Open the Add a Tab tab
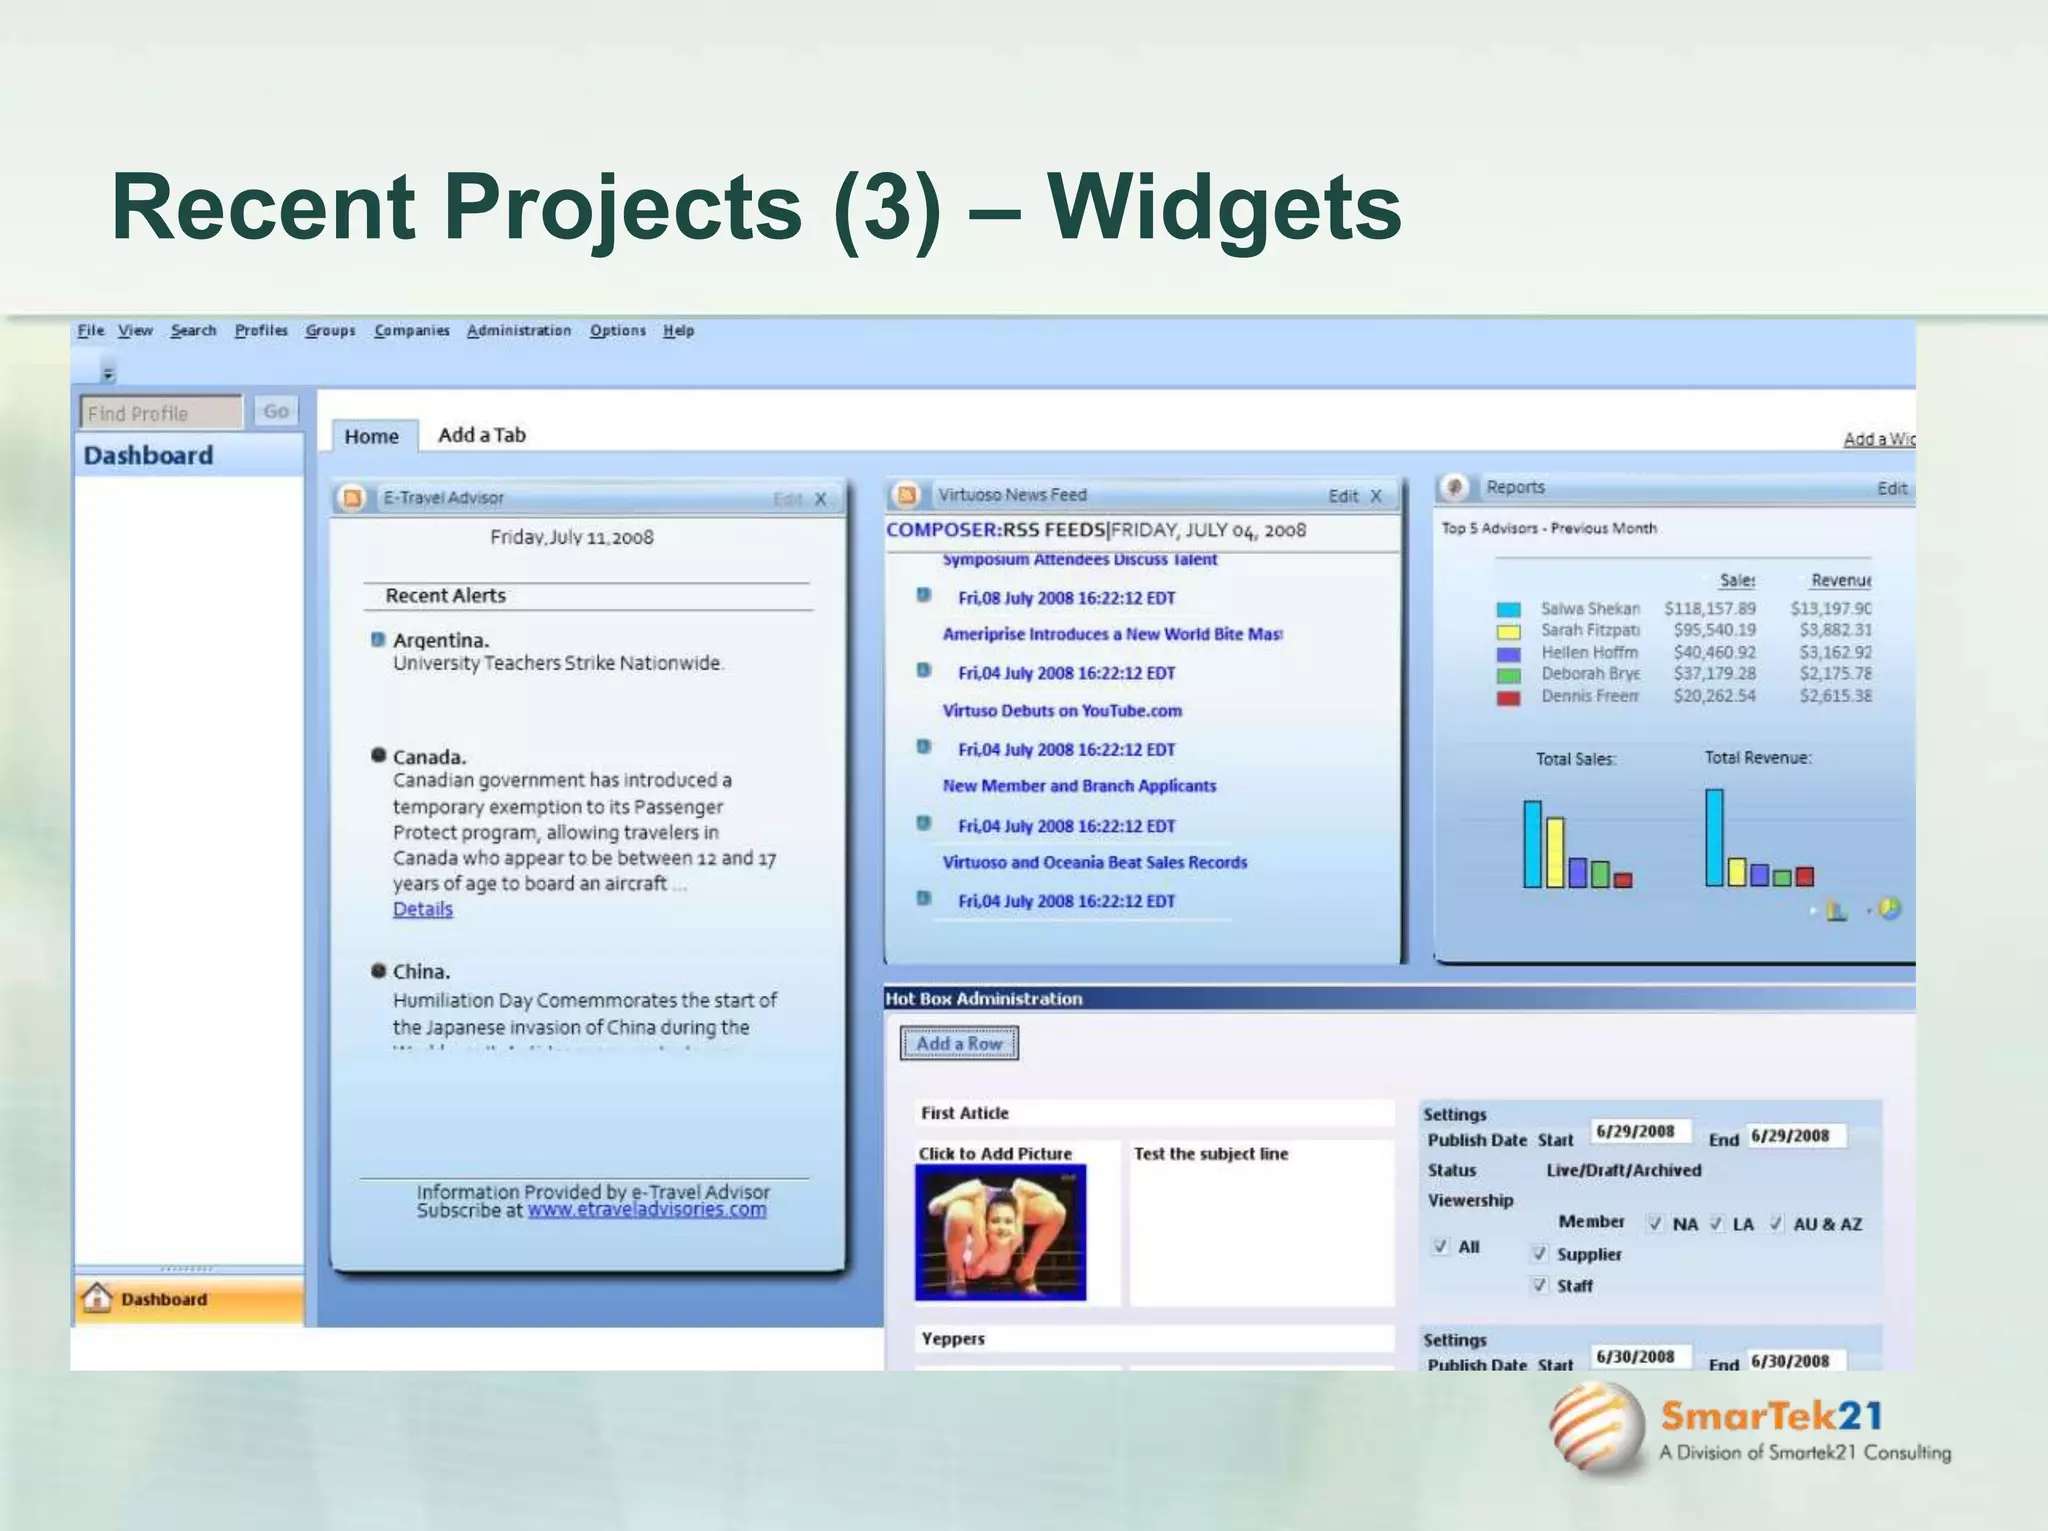The width and height of the screenshot is (2048, 1531). 481,435
